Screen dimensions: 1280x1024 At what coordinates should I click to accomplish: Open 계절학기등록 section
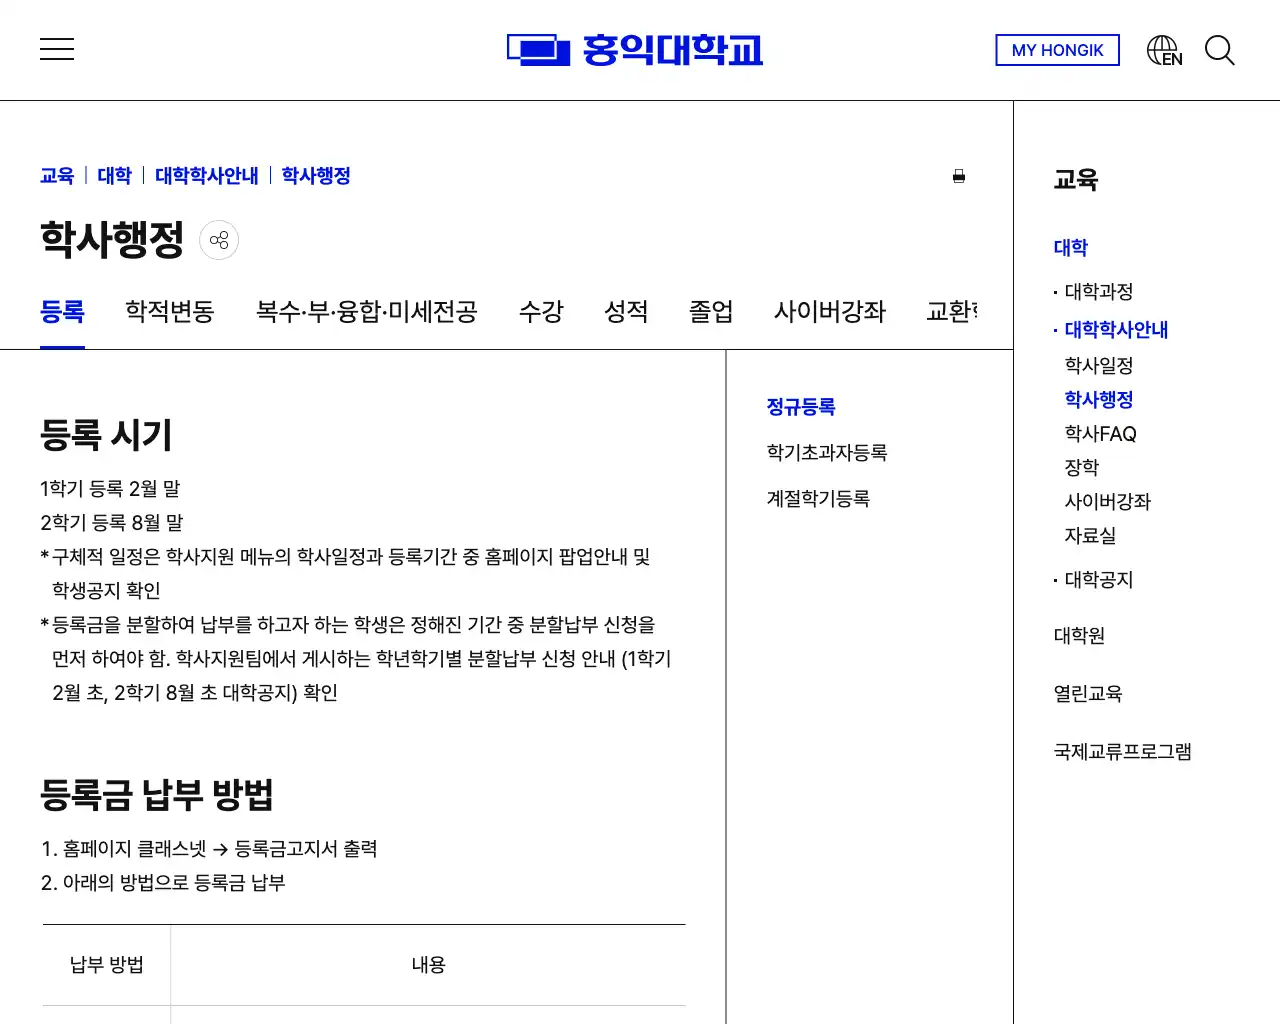click(x=820, y=497)
